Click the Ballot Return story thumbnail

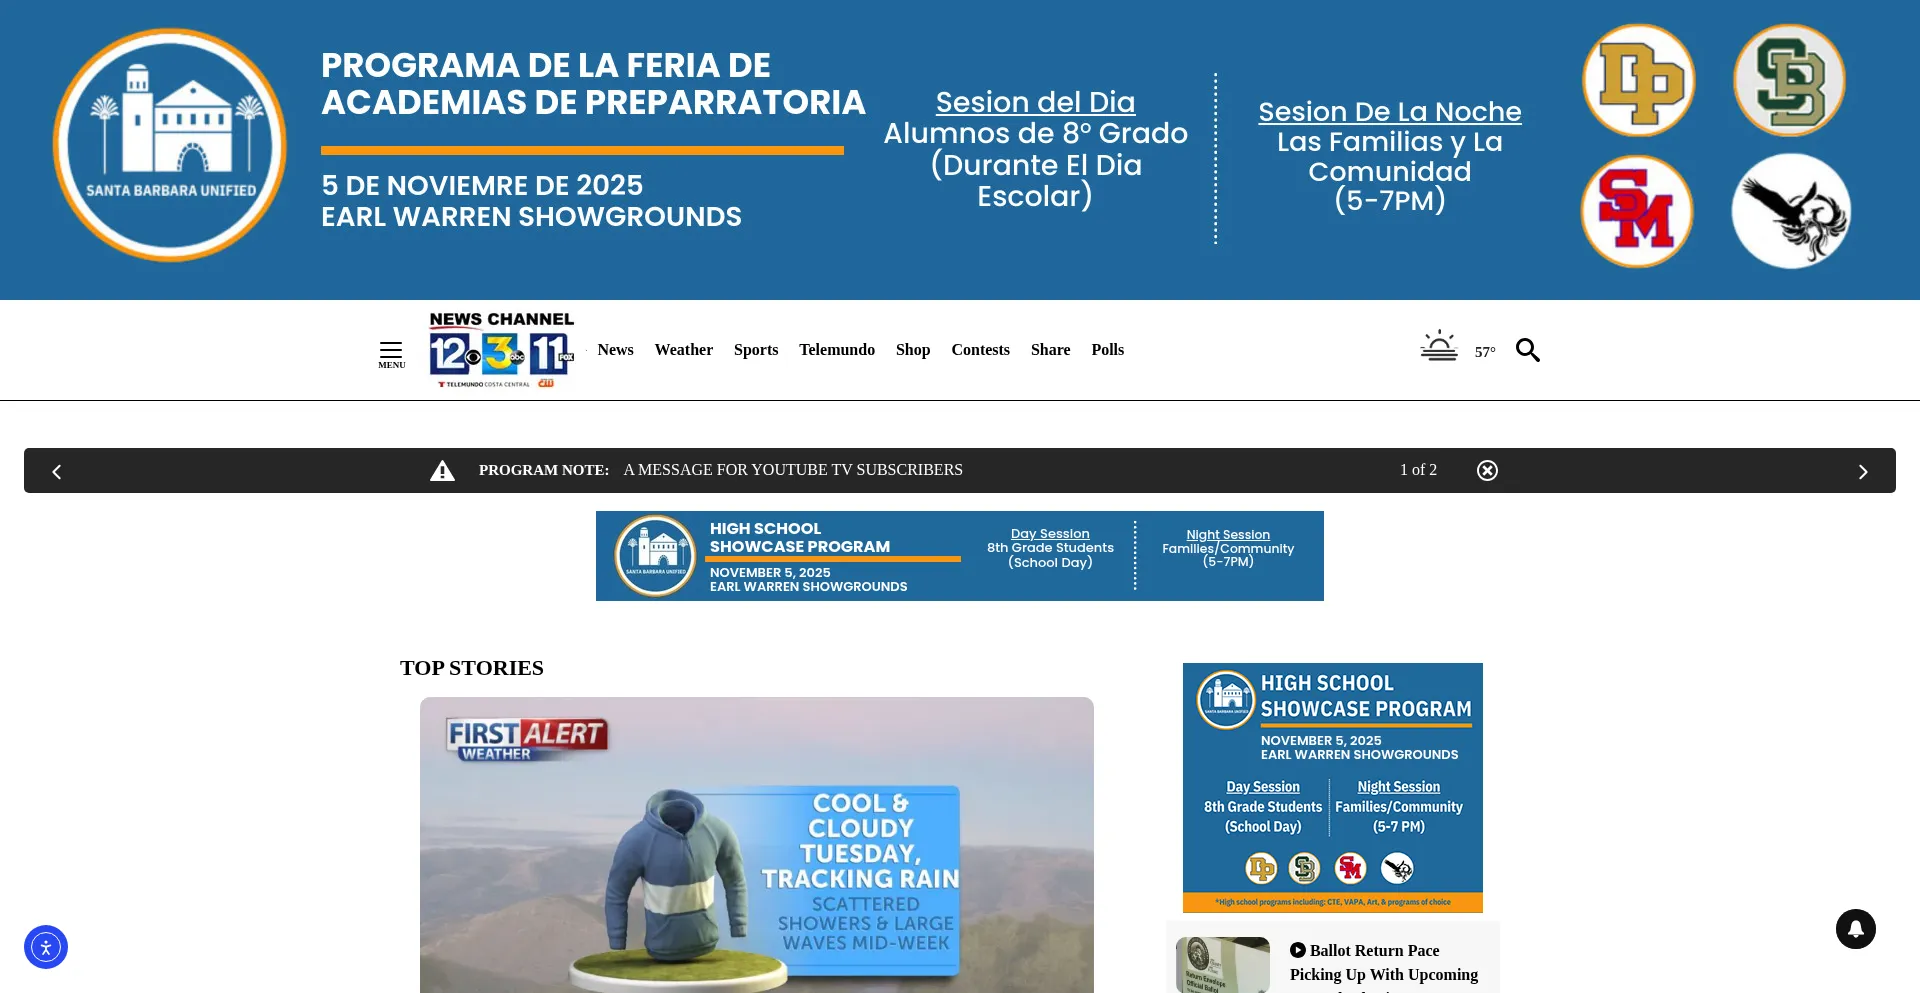[x=1222, y=965]
